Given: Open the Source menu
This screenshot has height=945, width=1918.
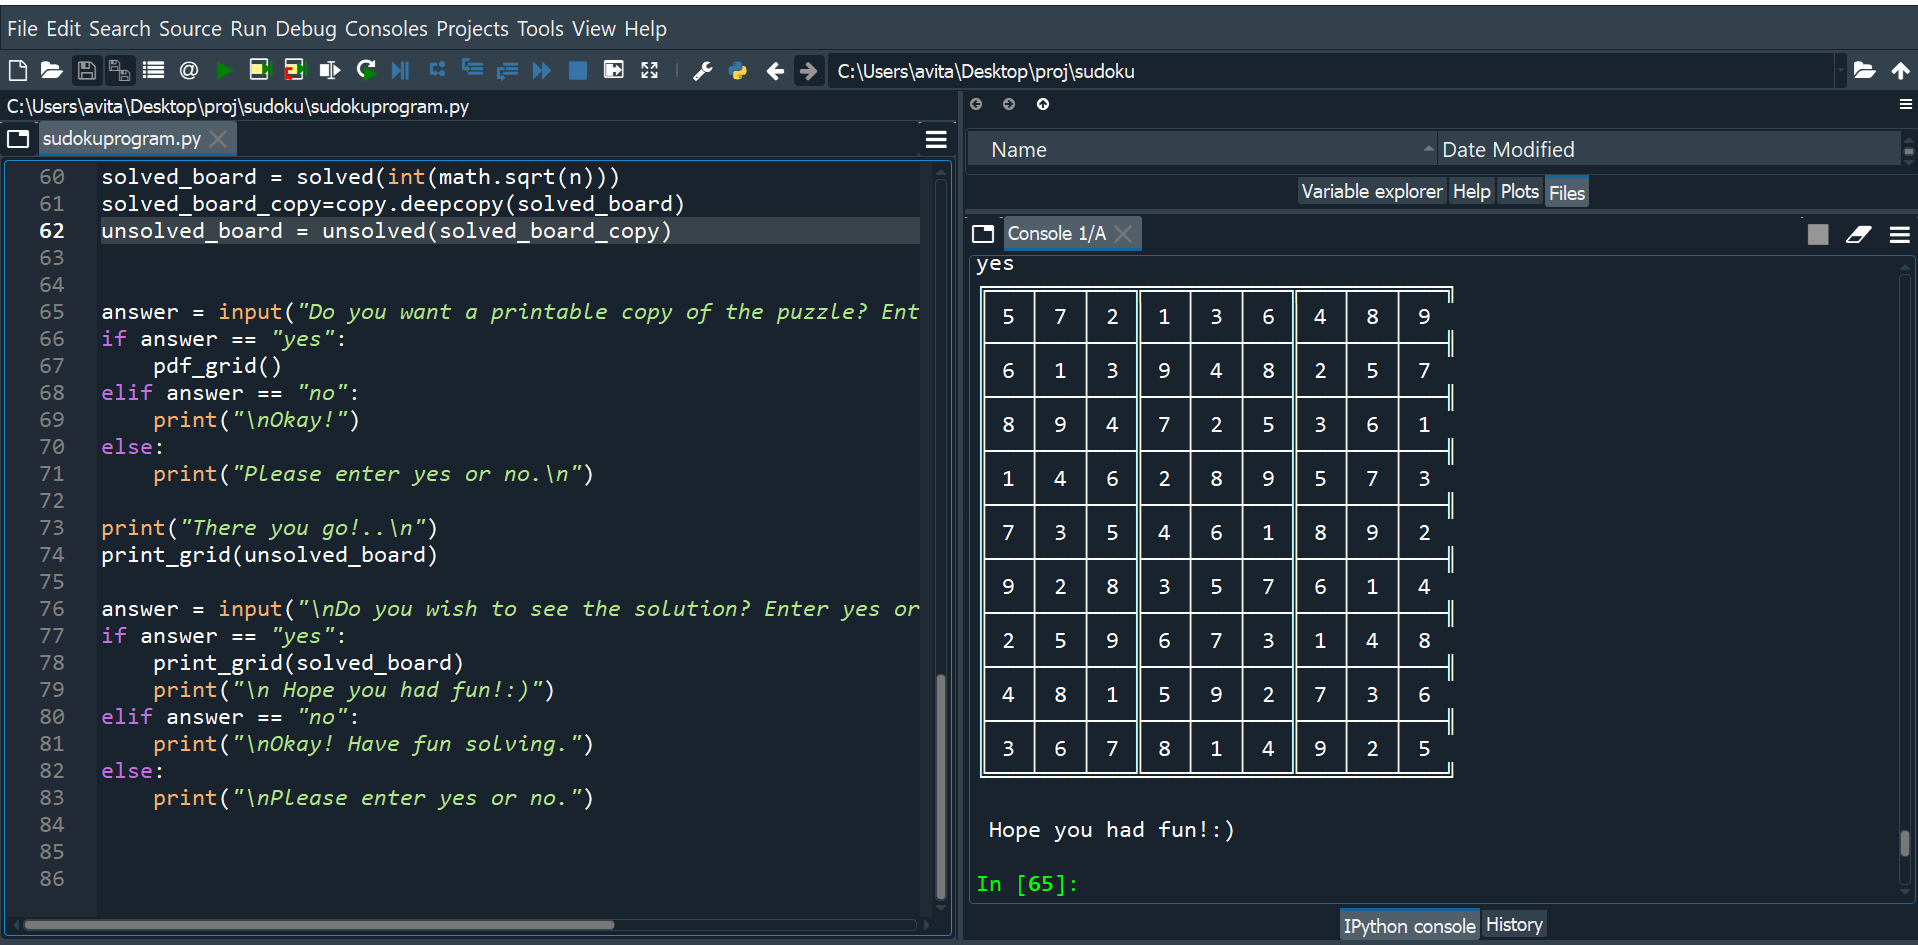Looking at the screenshot, I should coord(190,29).
